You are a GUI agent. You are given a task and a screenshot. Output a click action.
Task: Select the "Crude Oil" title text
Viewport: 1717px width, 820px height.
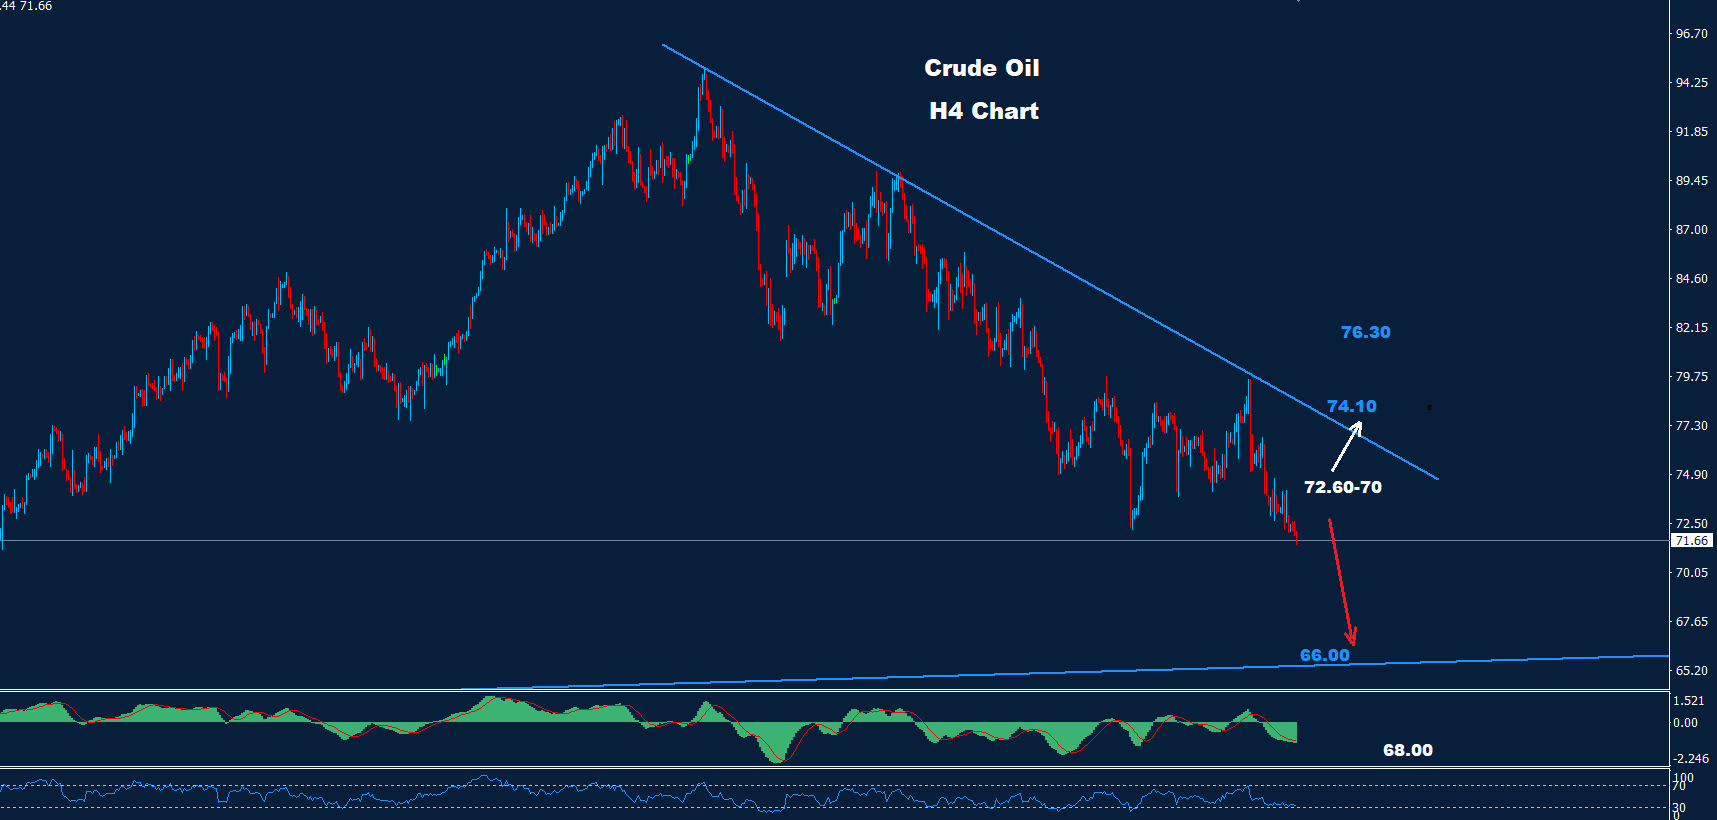981,68
